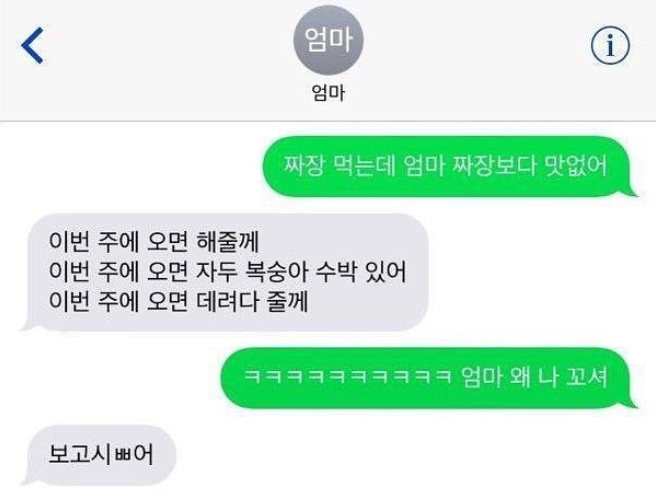Image resolution: width=656 pixels, height=495 pixels.
Task: Select the line mentioning 자두 복숭아 수박 있어
Action: pos(228,271)
